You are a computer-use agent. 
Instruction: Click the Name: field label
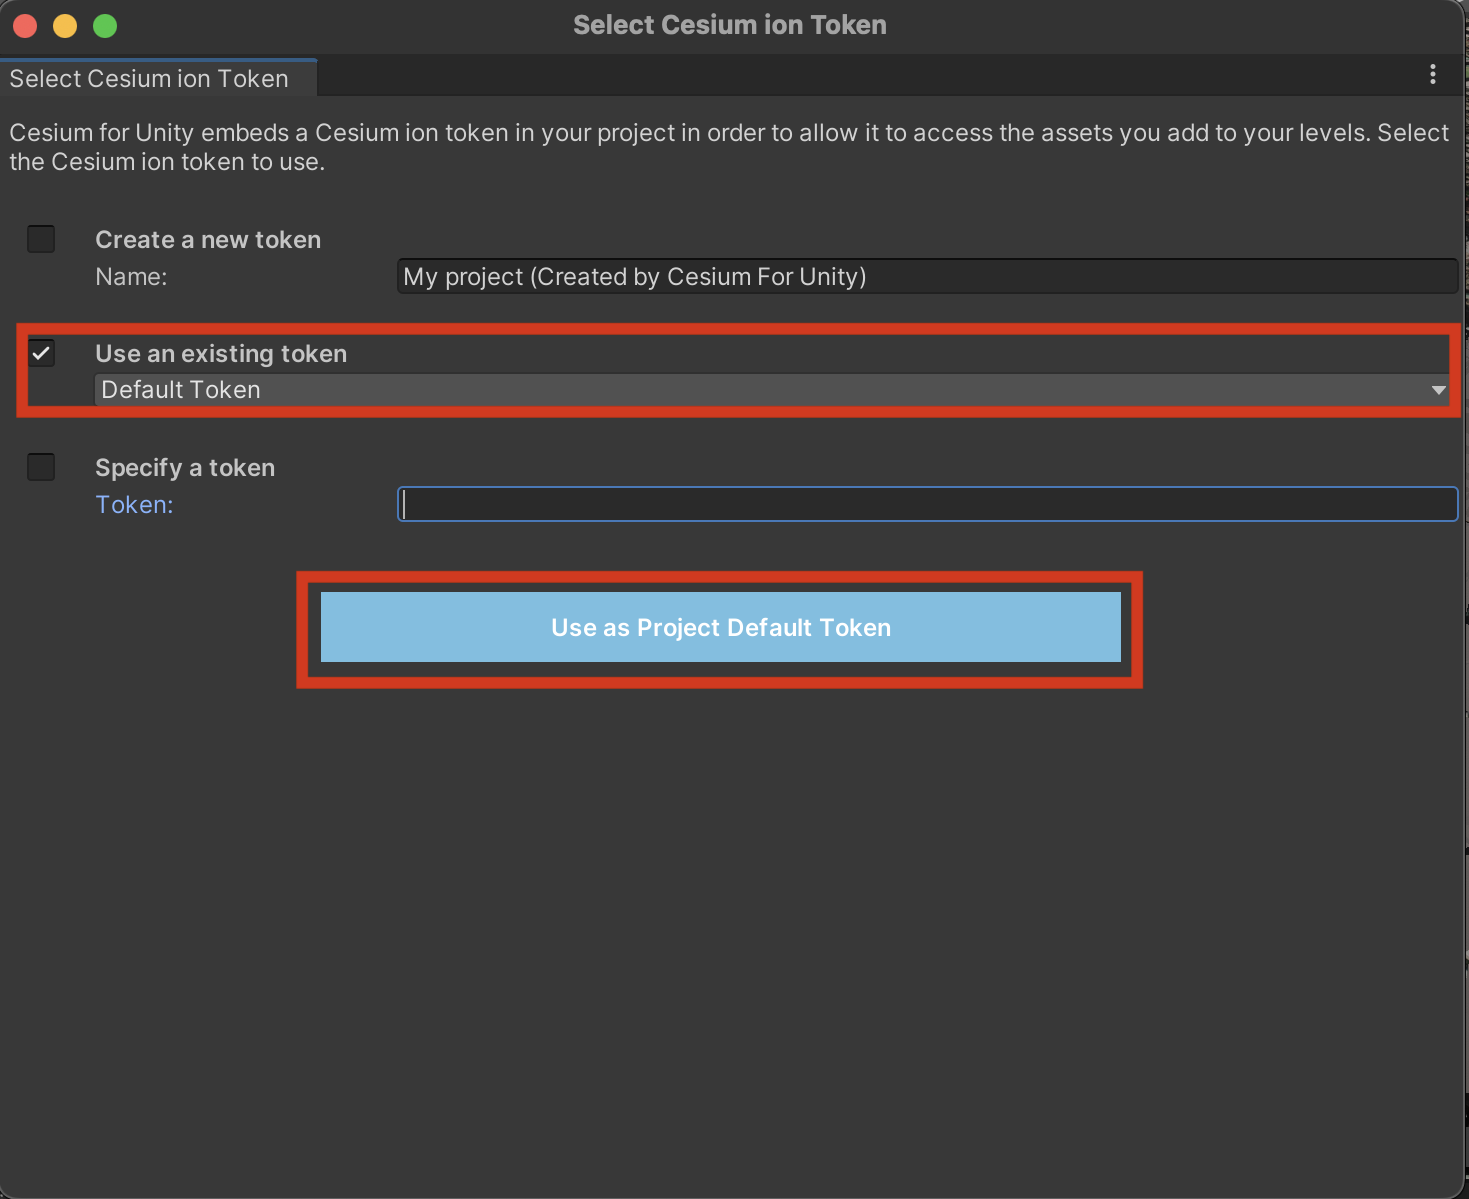click(131, 277)
